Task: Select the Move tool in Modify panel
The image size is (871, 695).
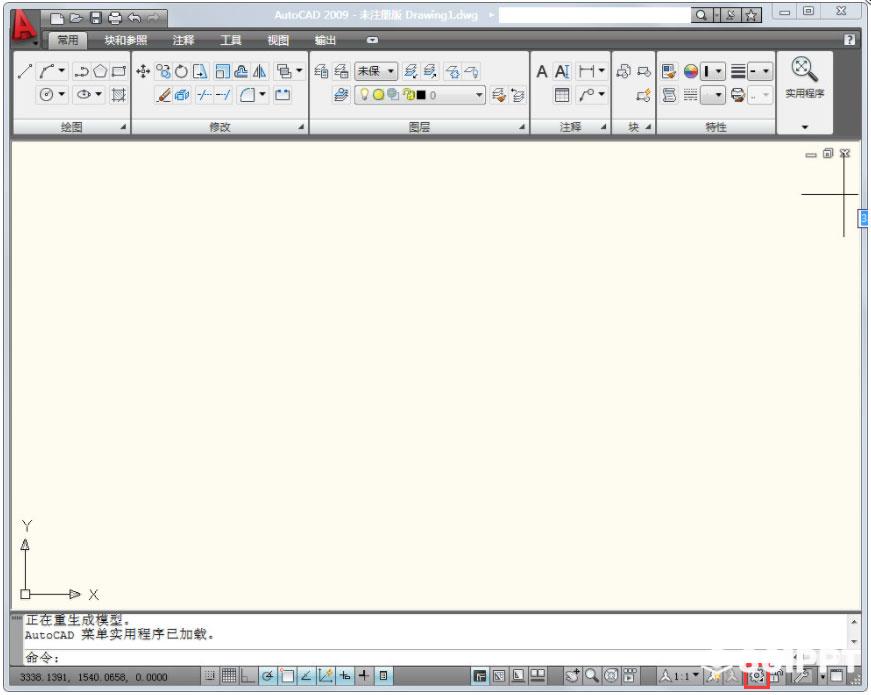Action: click(143, 71)
